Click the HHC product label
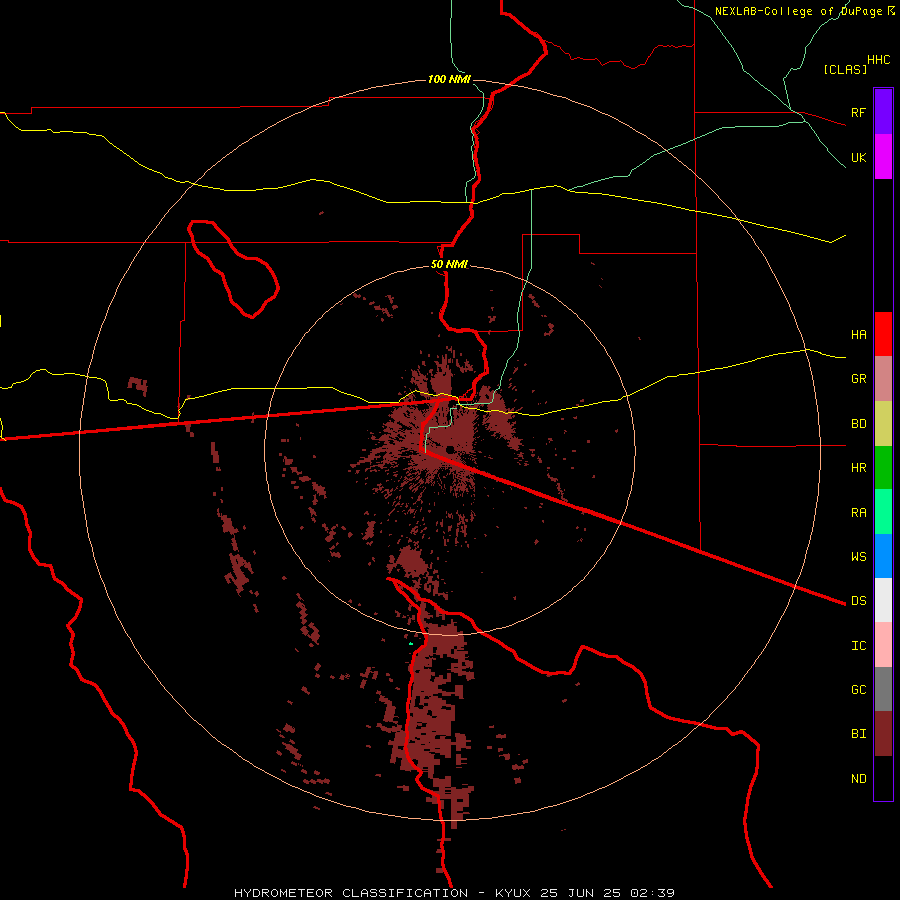 click(878, 60)
